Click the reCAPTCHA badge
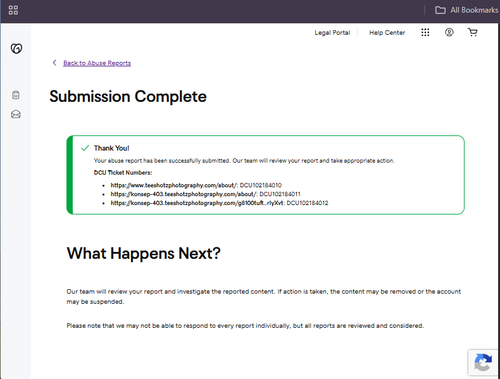The image size is (500, 379). click(x=483, y=362)
